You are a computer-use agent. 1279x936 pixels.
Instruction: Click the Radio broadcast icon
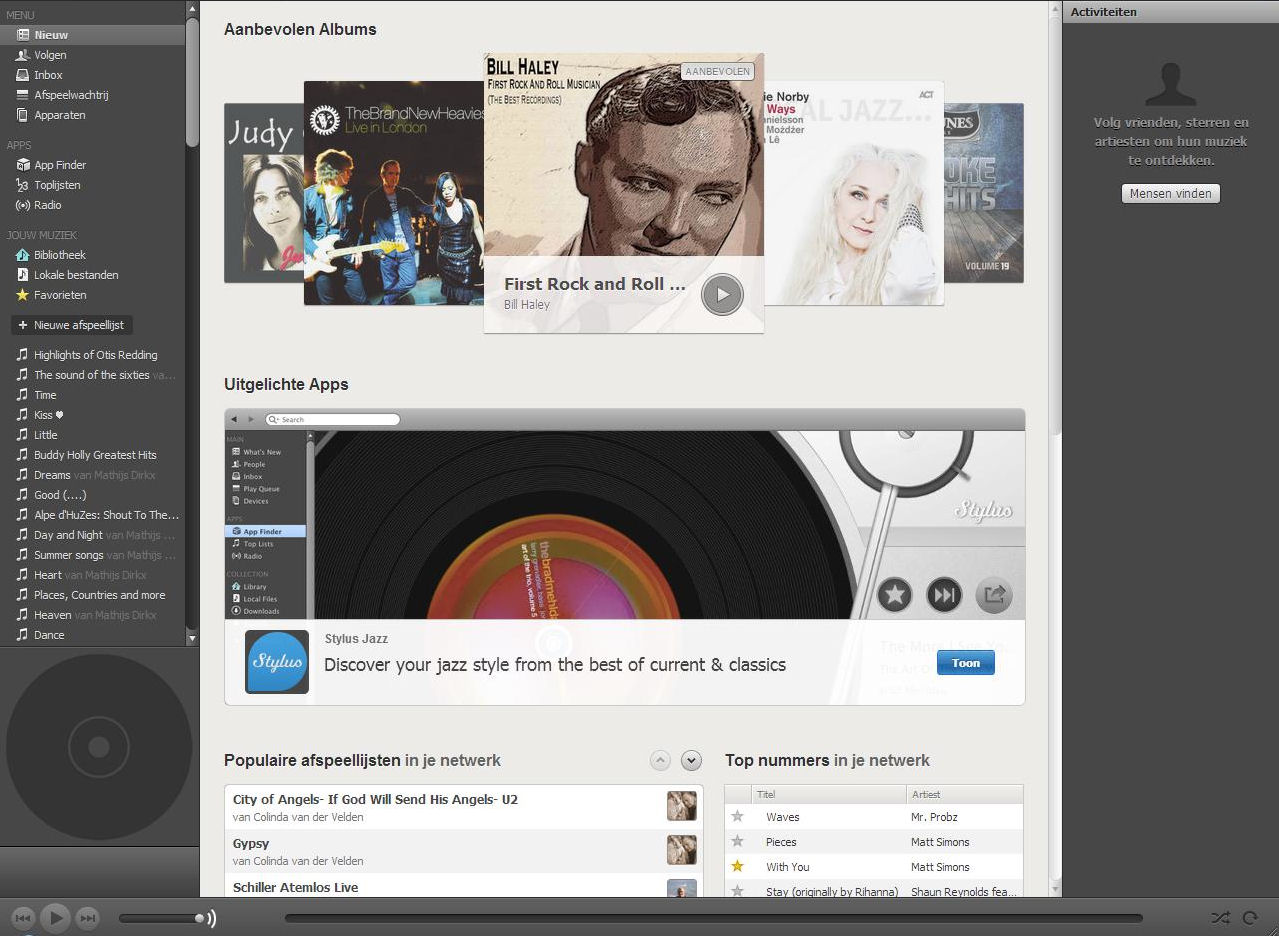(x=23, y=205)
